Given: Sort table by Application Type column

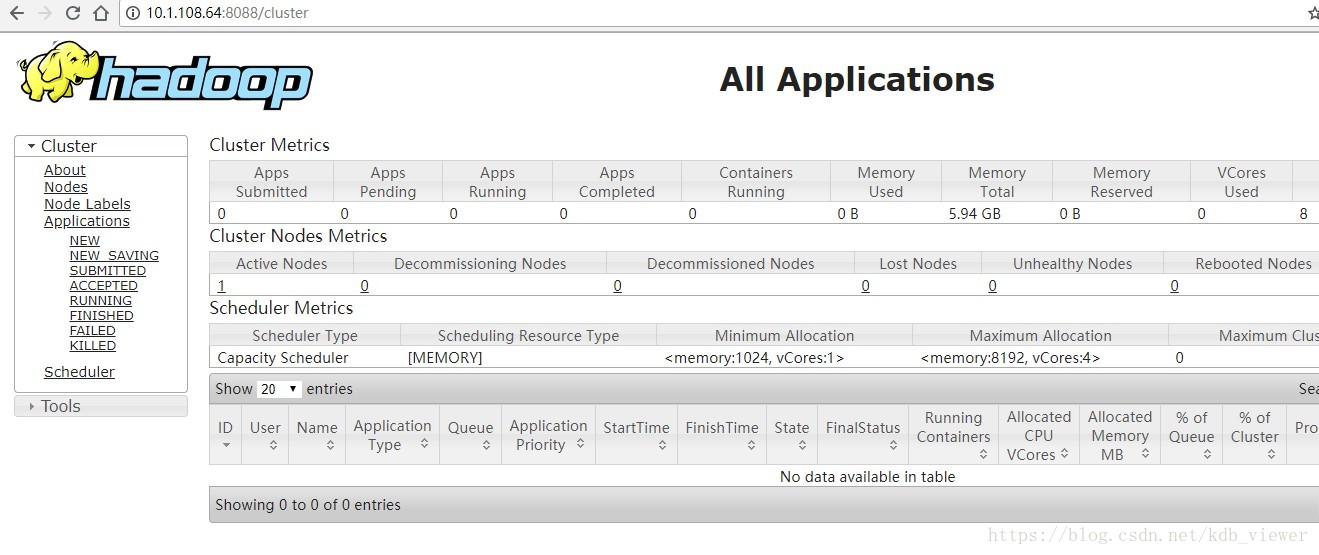Looking at the screenshot, I should tap(392, 435).
